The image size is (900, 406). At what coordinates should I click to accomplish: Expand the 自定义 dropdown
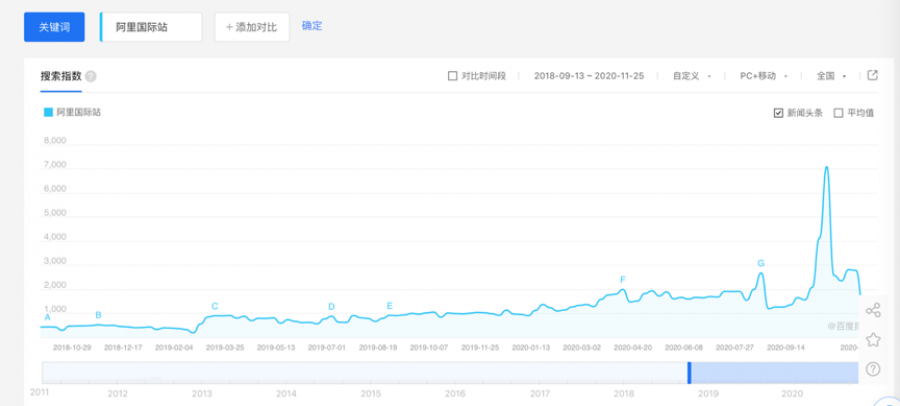[x=692, y=76]
